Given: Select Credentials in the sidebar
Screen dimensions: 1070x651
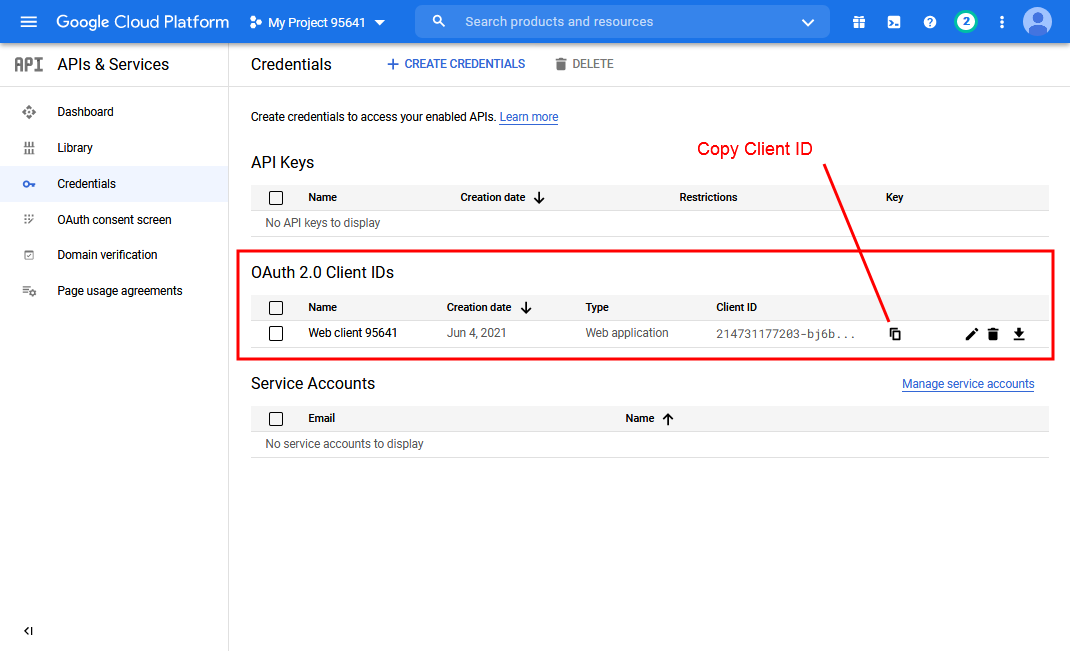Looking at the screenshot, I should (x=114, y=184).
